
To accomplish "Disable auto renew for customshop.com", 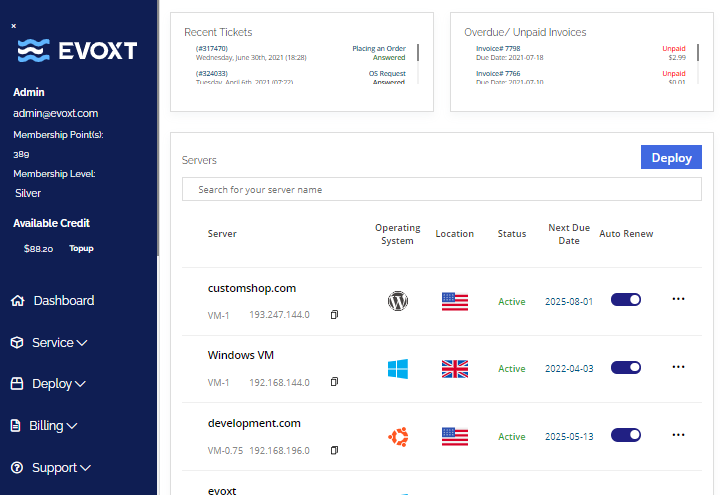I will point(626,300).
